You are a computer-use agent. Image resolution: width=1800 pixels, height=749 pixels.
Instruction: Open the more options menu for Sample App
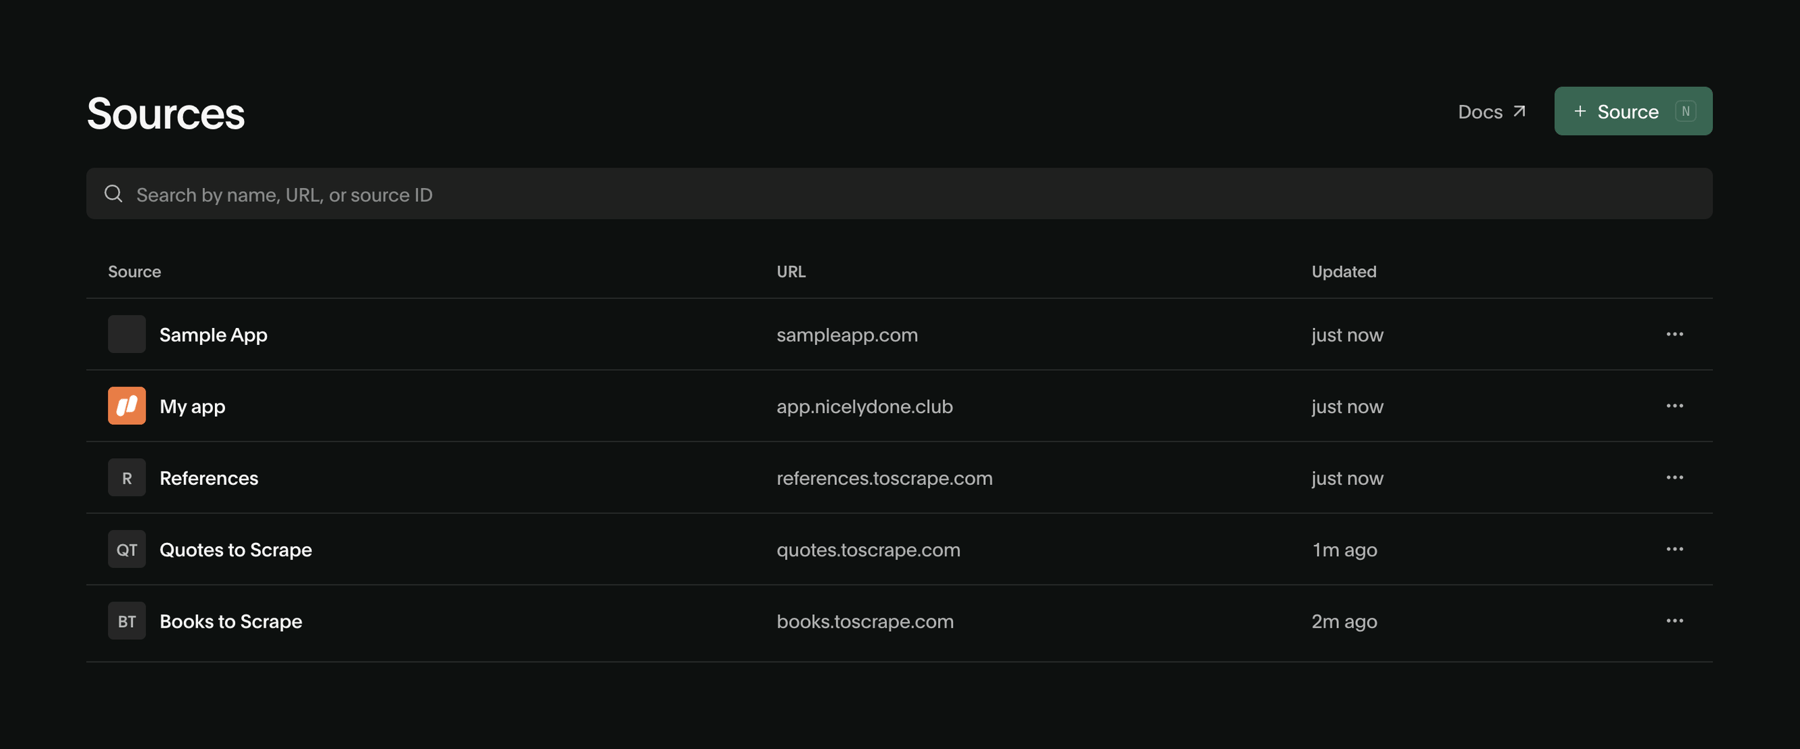click(1675, 334)
